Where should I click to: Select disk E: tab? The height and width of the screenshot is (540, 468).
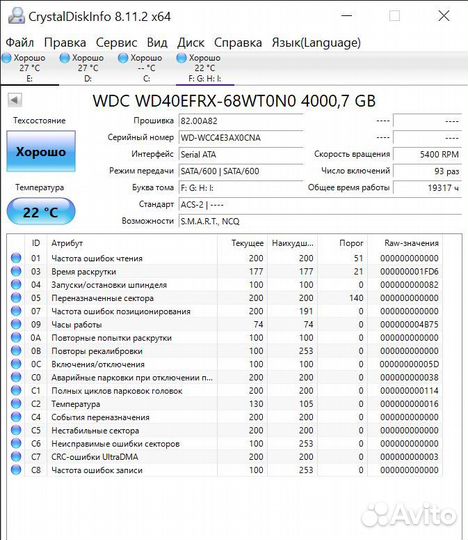pos(30,68)
